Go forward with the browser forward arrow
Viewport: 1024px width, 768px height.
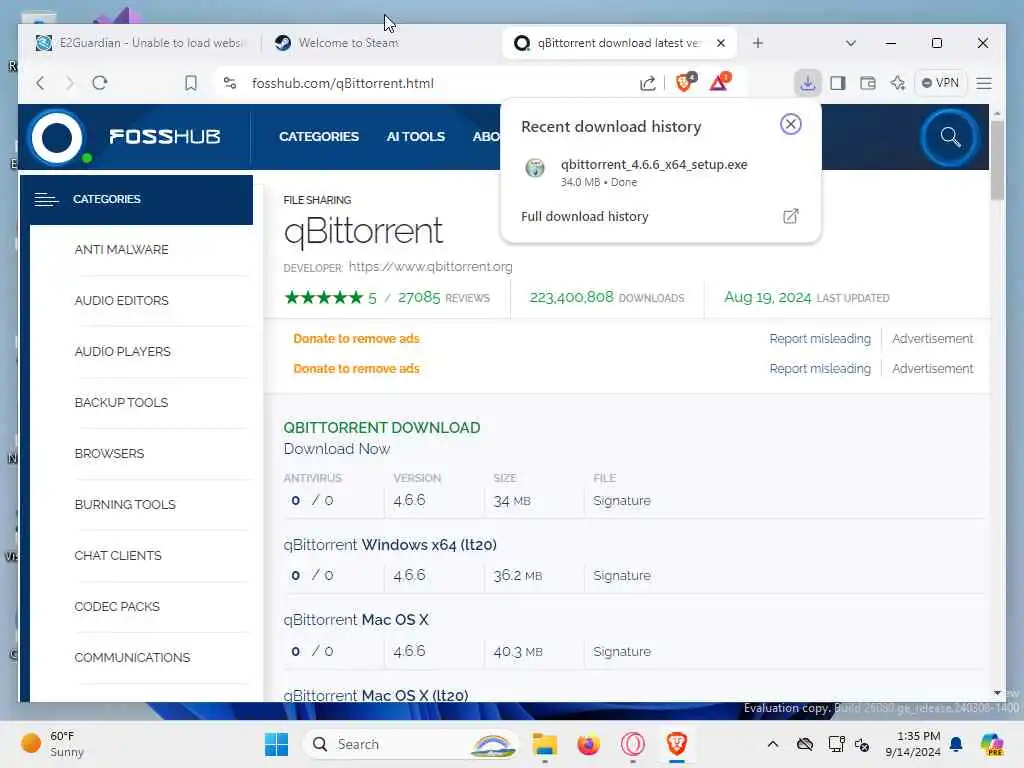[70, 83]
